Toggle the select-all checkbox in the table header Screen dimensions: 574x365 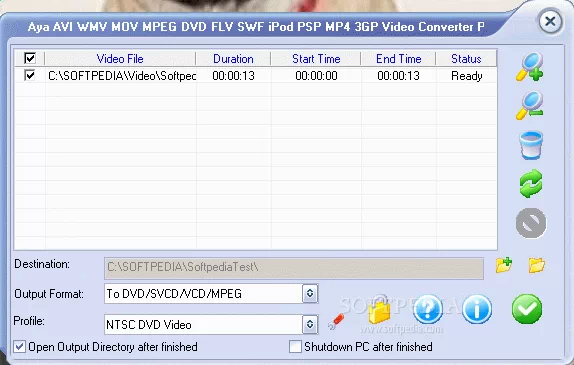[30, 58]
